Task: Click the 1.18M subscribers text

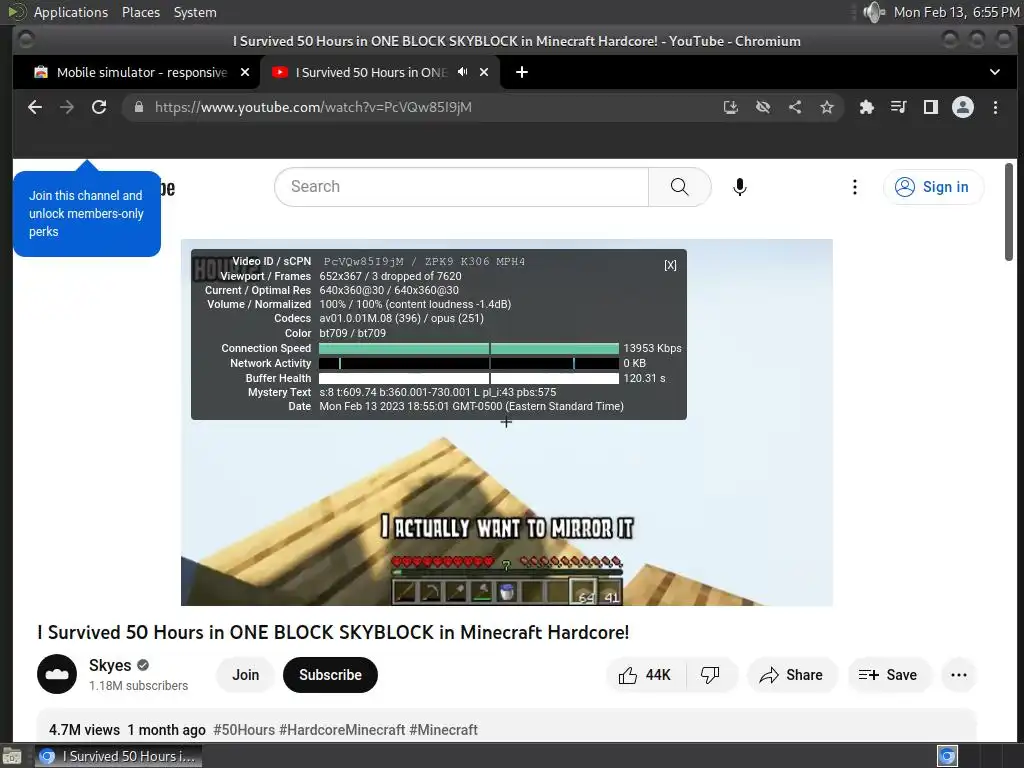Action: (138, 686)
